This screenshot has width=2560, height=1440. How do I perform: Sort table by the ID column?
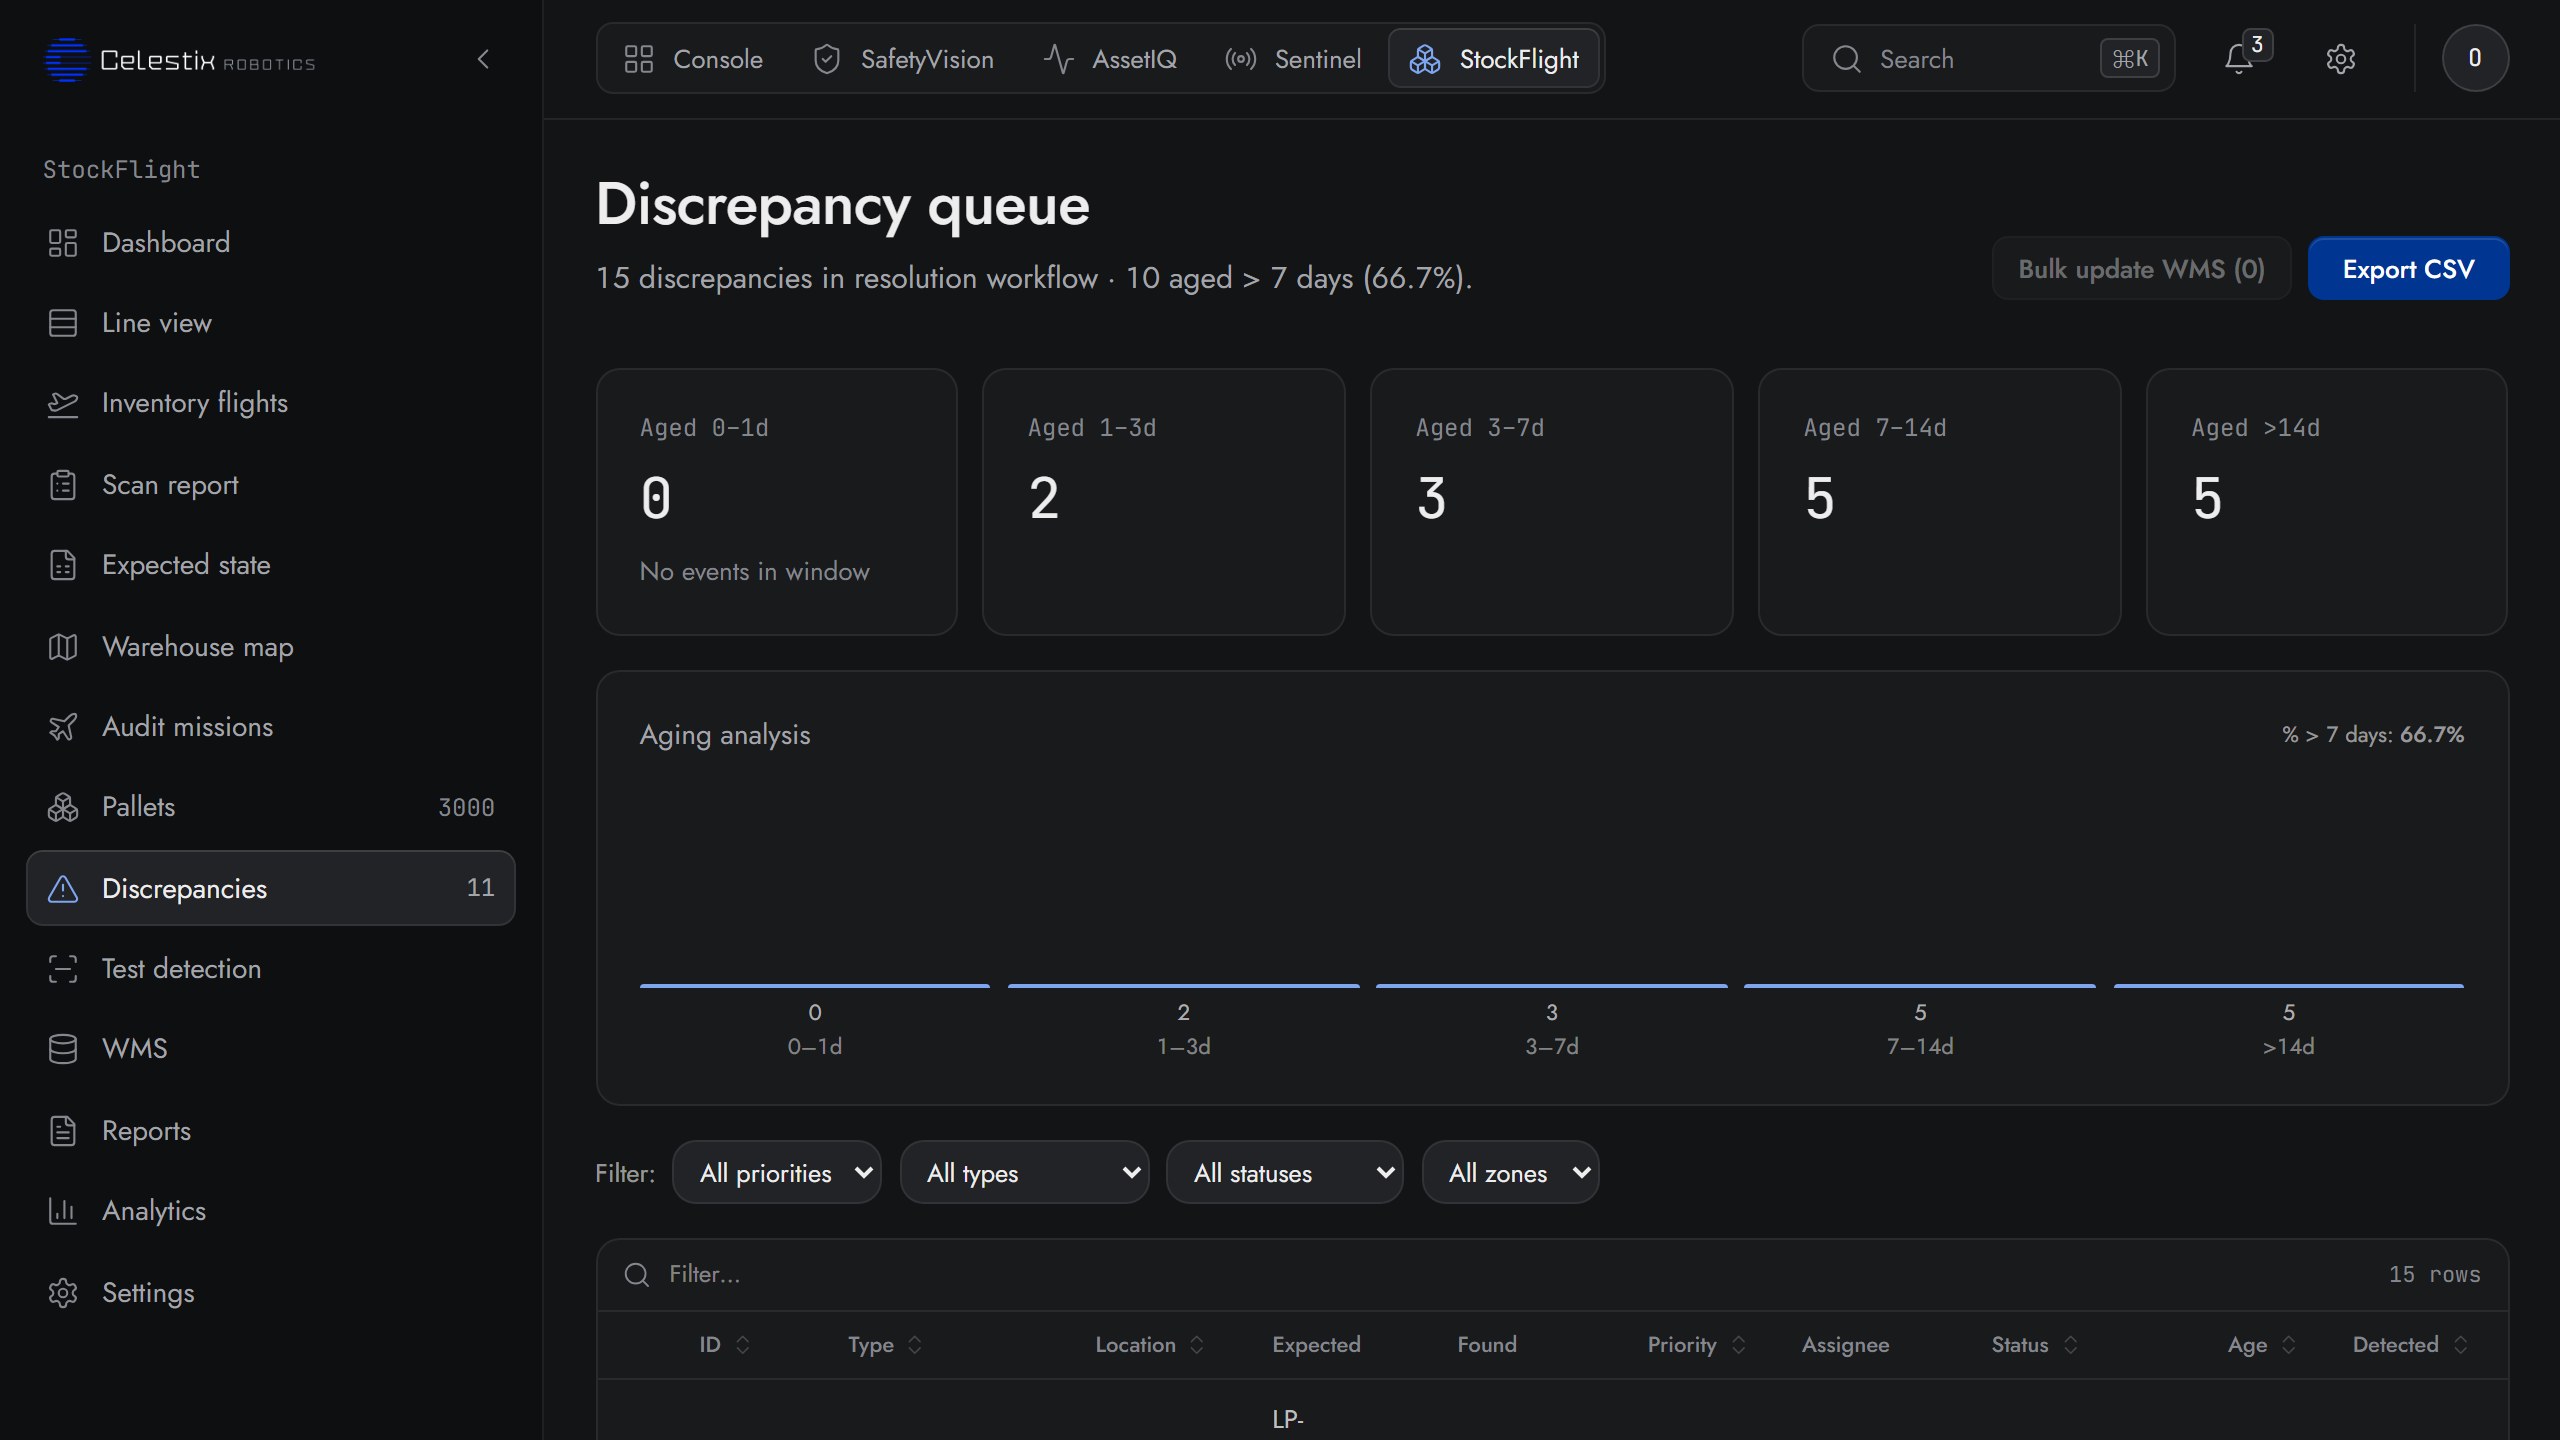724,1345
